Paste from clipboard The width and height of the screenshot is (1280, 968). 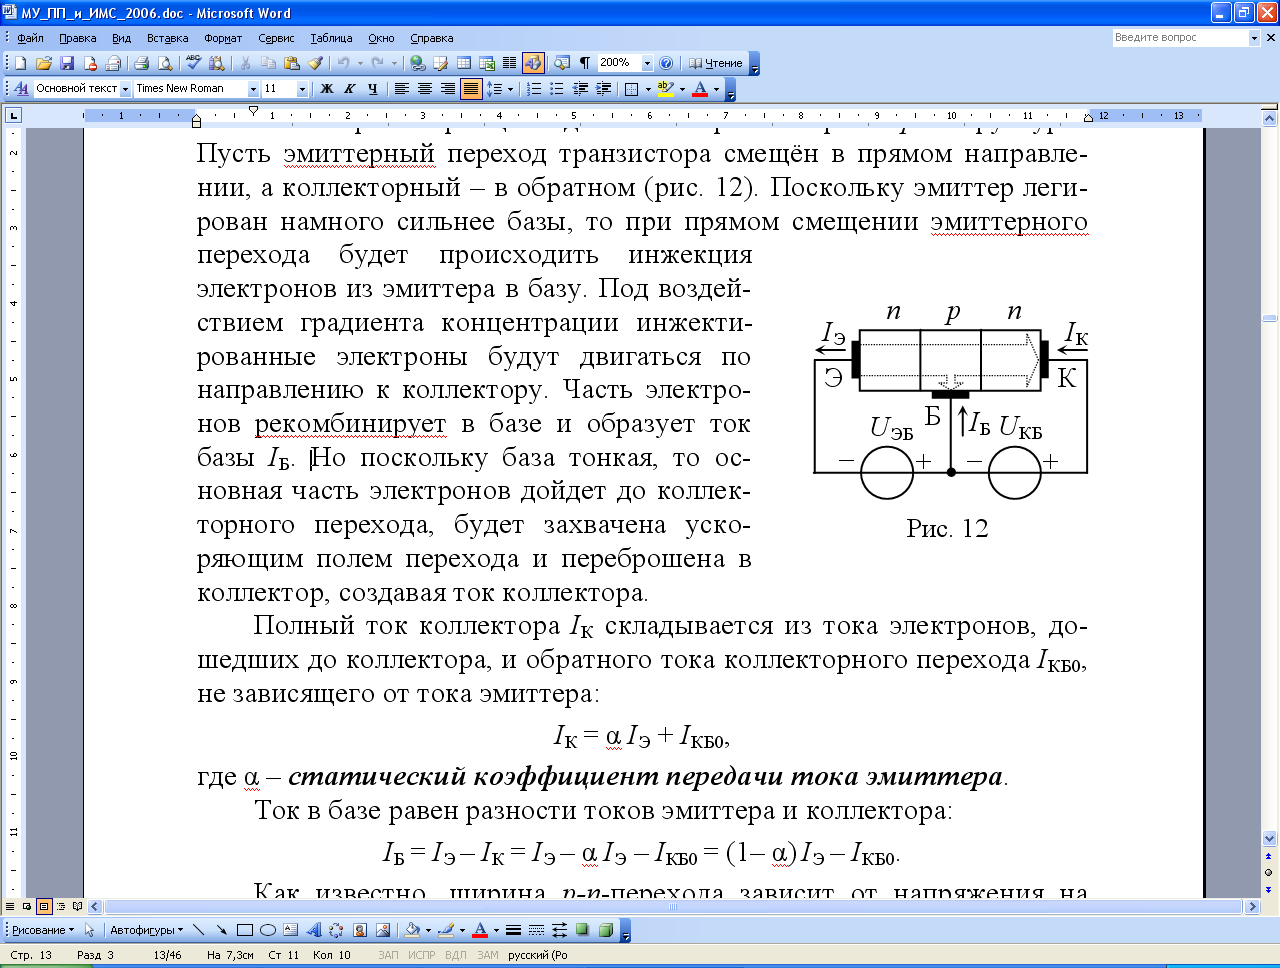(292, 63)
